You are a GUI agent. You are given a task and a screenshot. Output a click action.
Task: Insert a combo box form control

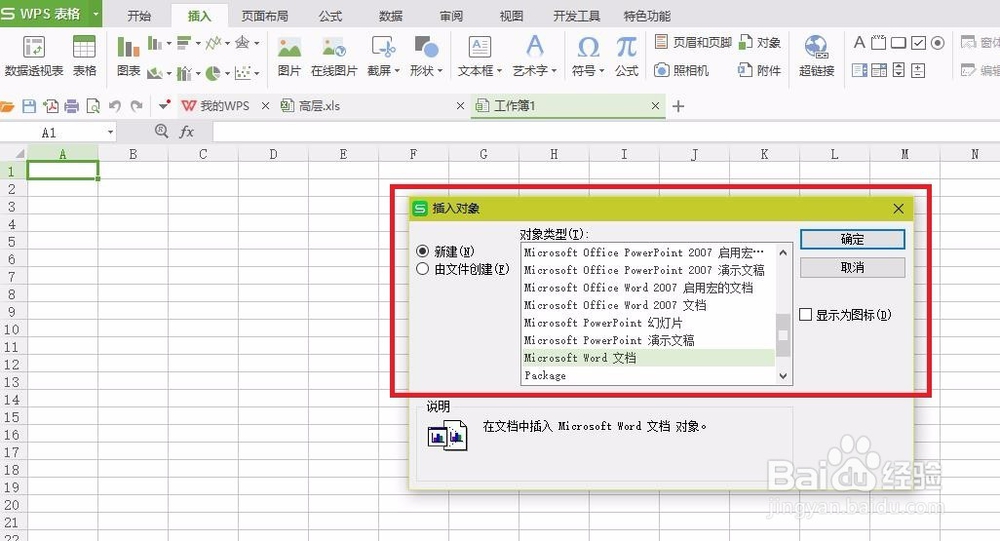point(879,70)
